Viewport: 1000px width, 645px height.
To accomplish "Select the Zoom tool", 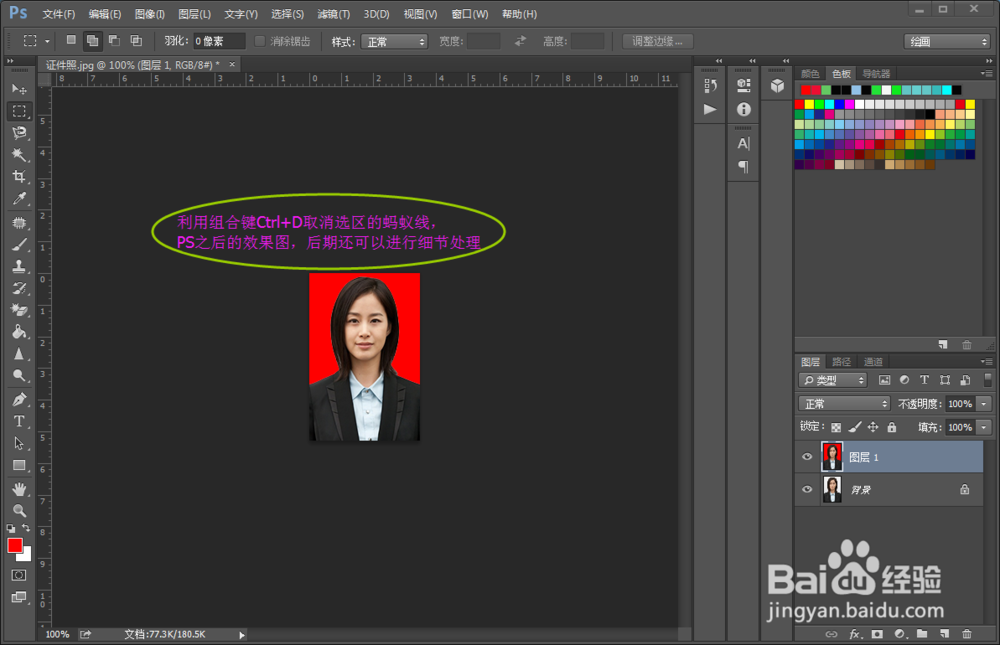I will pyautogui.click(x=20, y=511).
